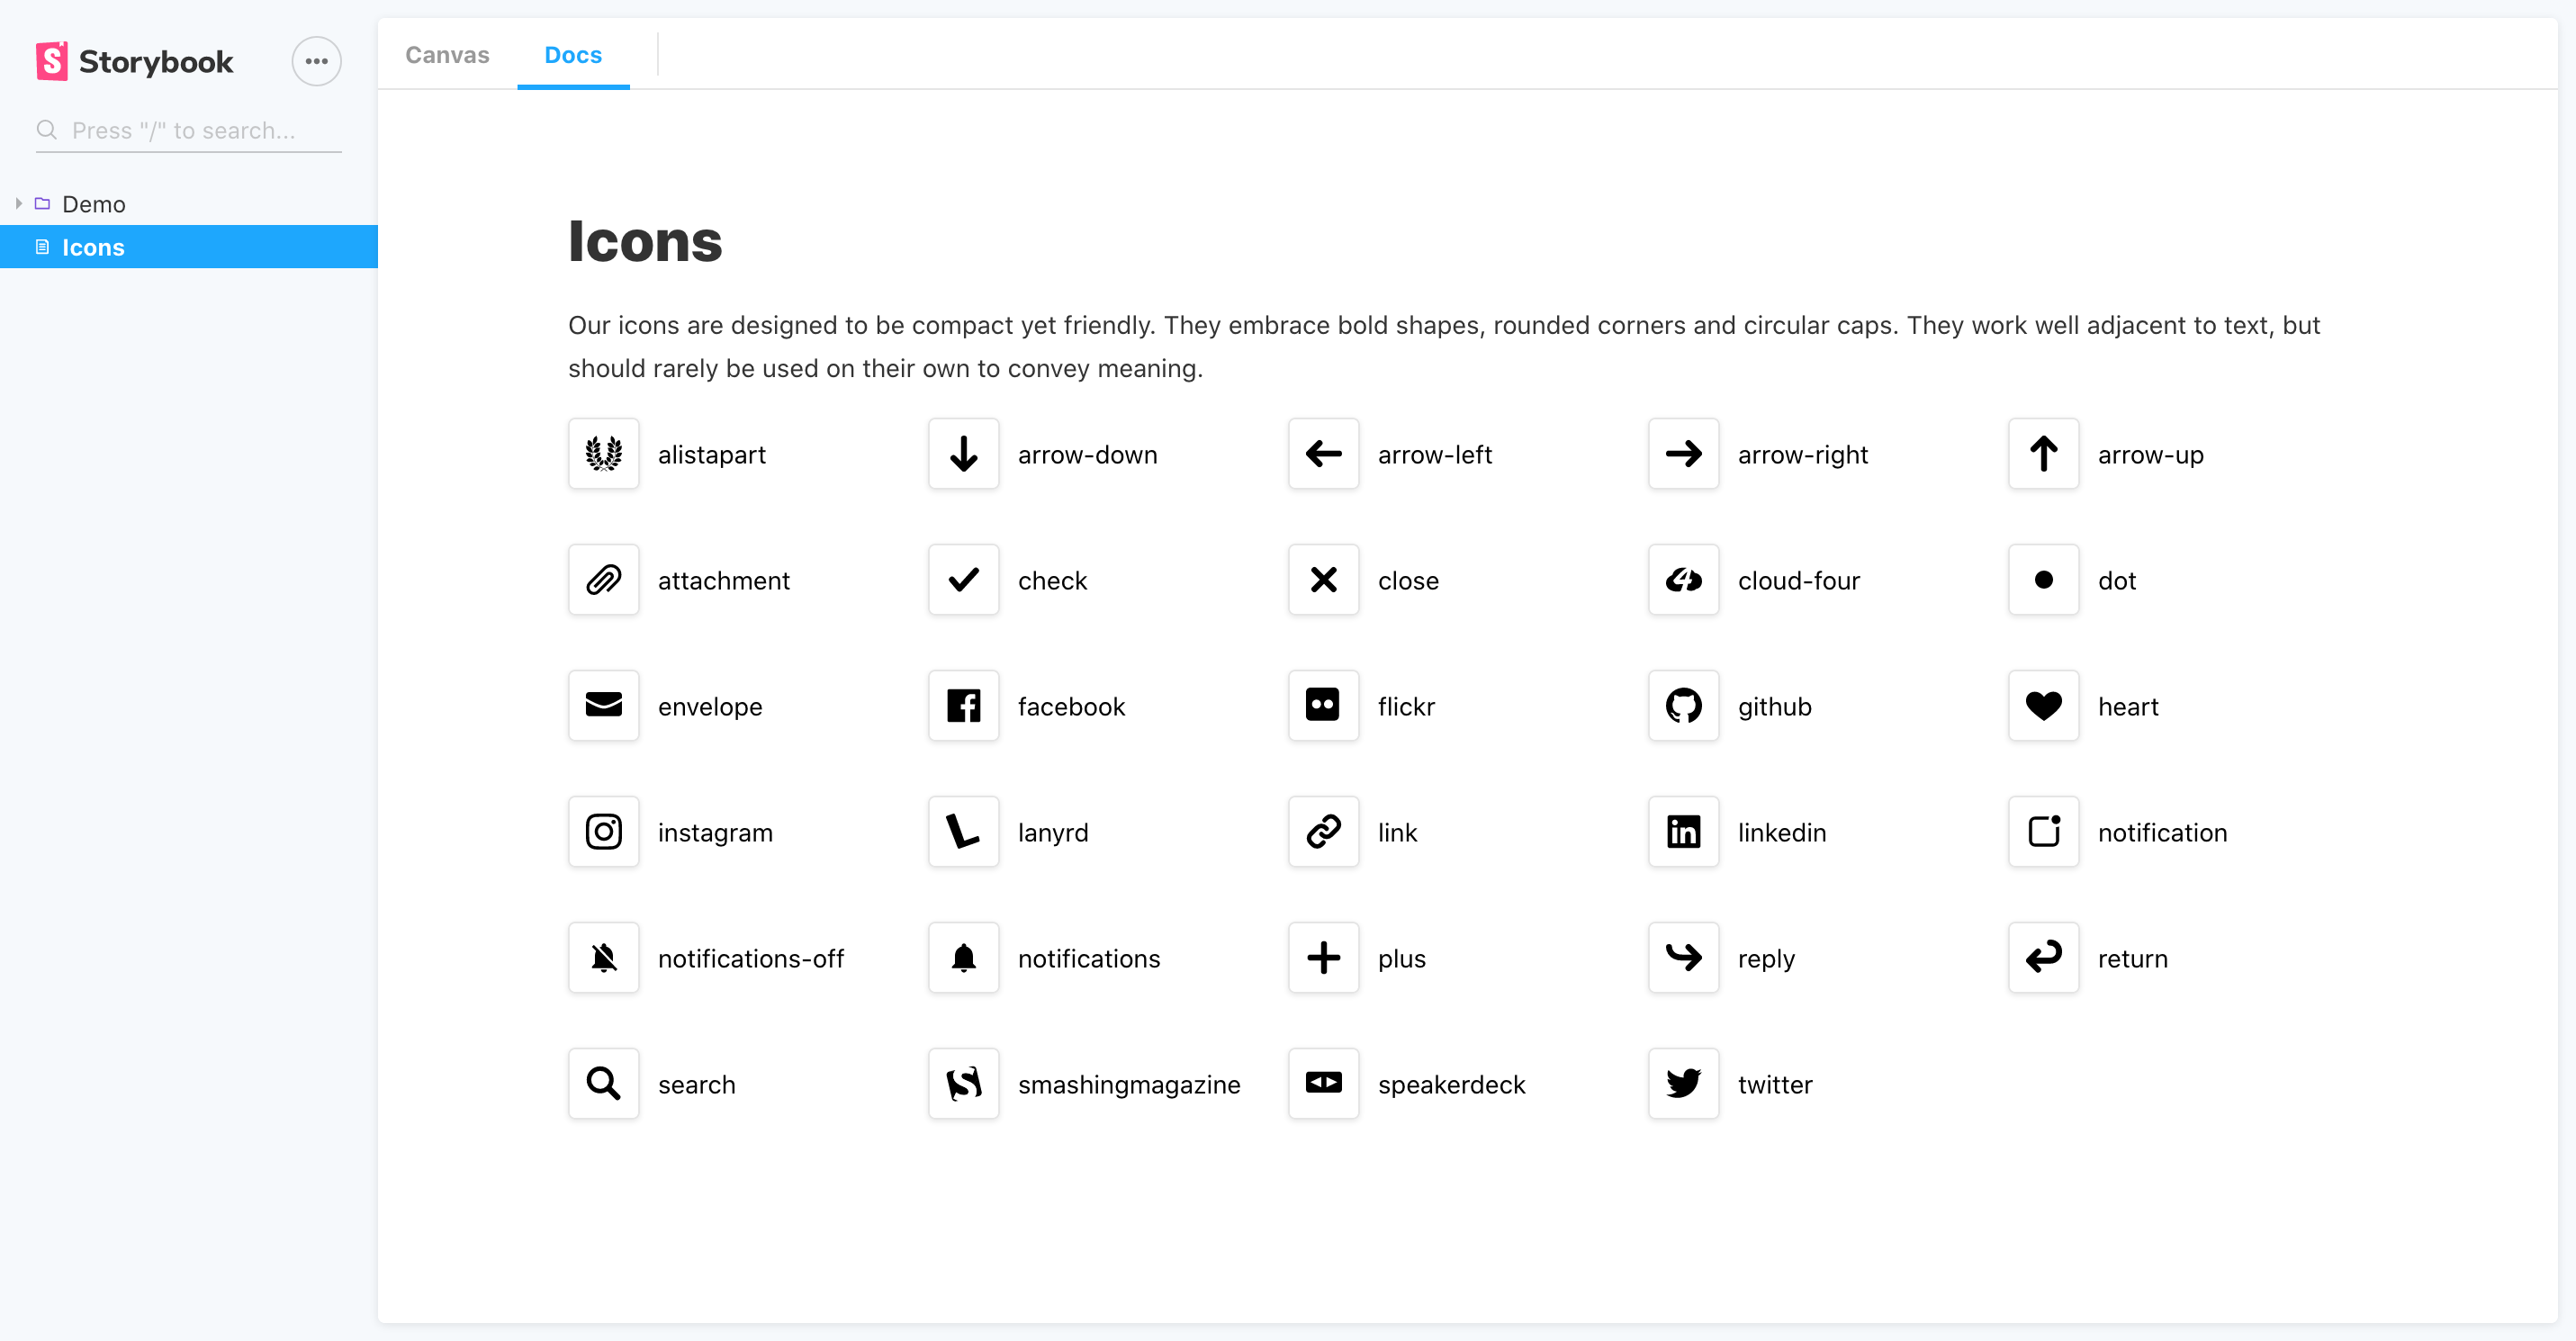Screen dimensions: 2576x1341
Task: Select the instagram camera icon
Action: (603, 832)
